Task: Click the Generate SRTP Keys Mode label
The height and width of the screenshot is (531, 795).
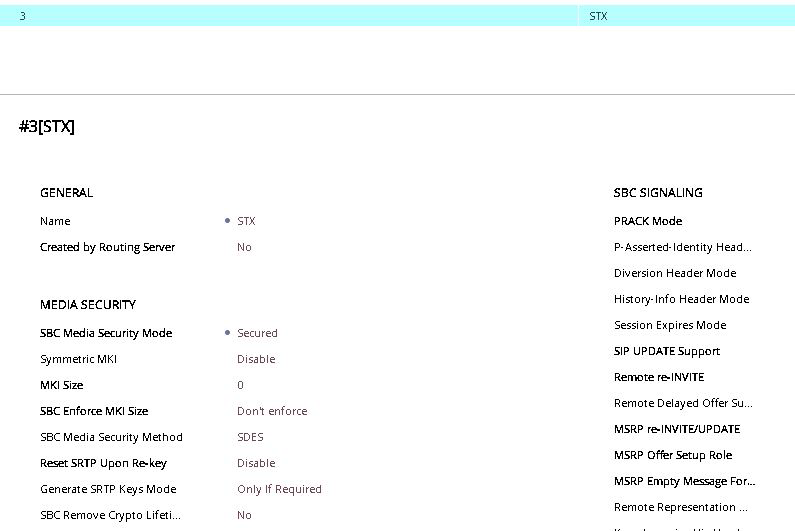Action: [108, 489]
